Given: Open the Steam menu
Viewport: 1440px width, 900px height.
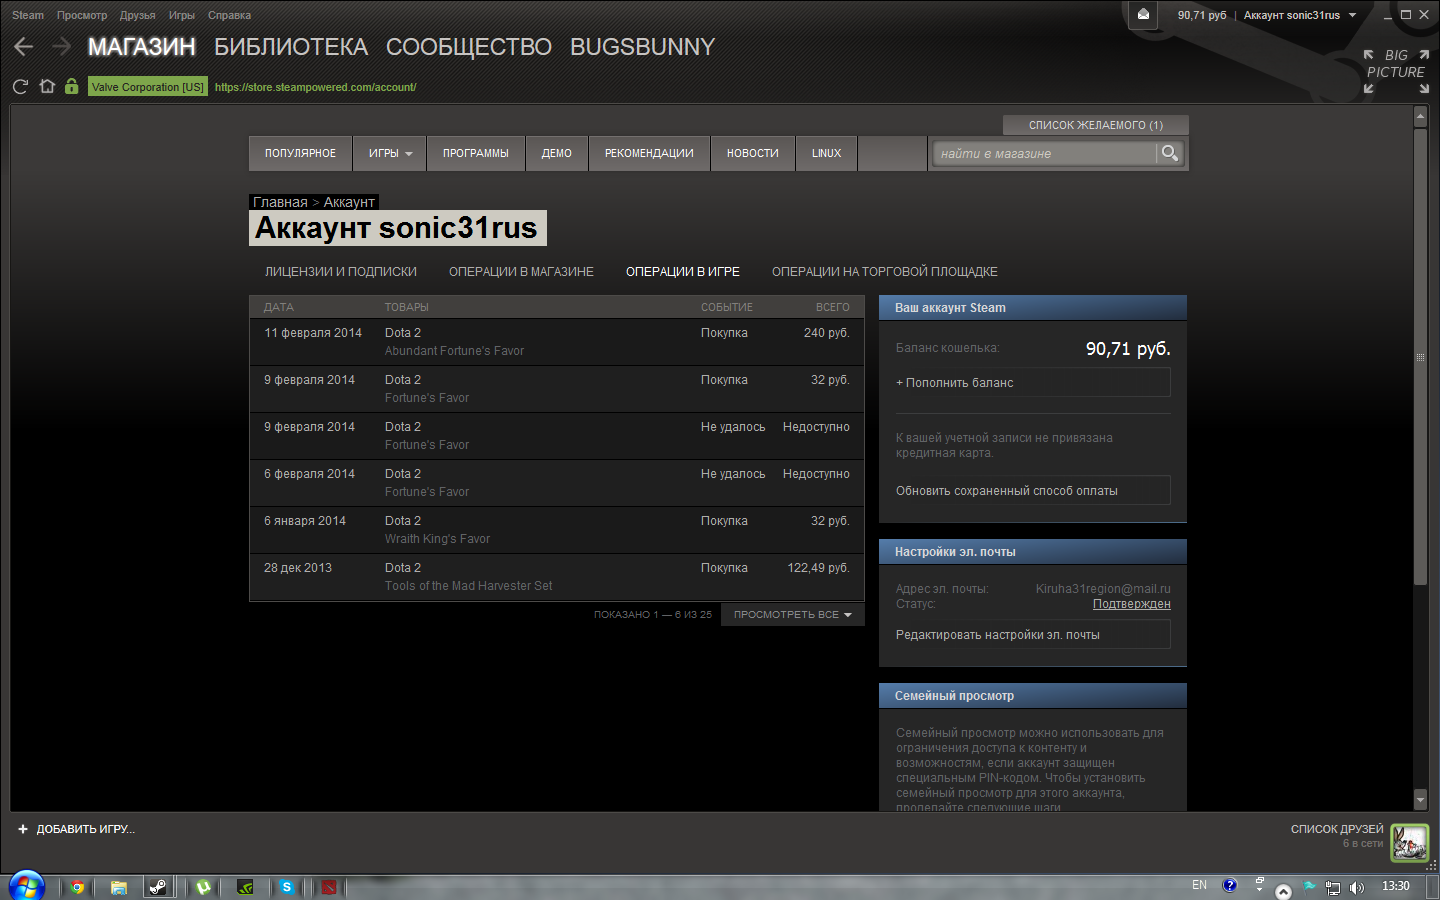Looking at the screenshot, I should pos(28,15).
